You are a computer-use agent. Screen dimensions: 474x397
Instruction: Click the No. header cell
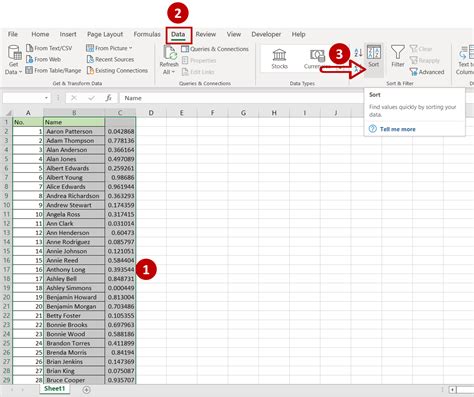tap(28, 122)
